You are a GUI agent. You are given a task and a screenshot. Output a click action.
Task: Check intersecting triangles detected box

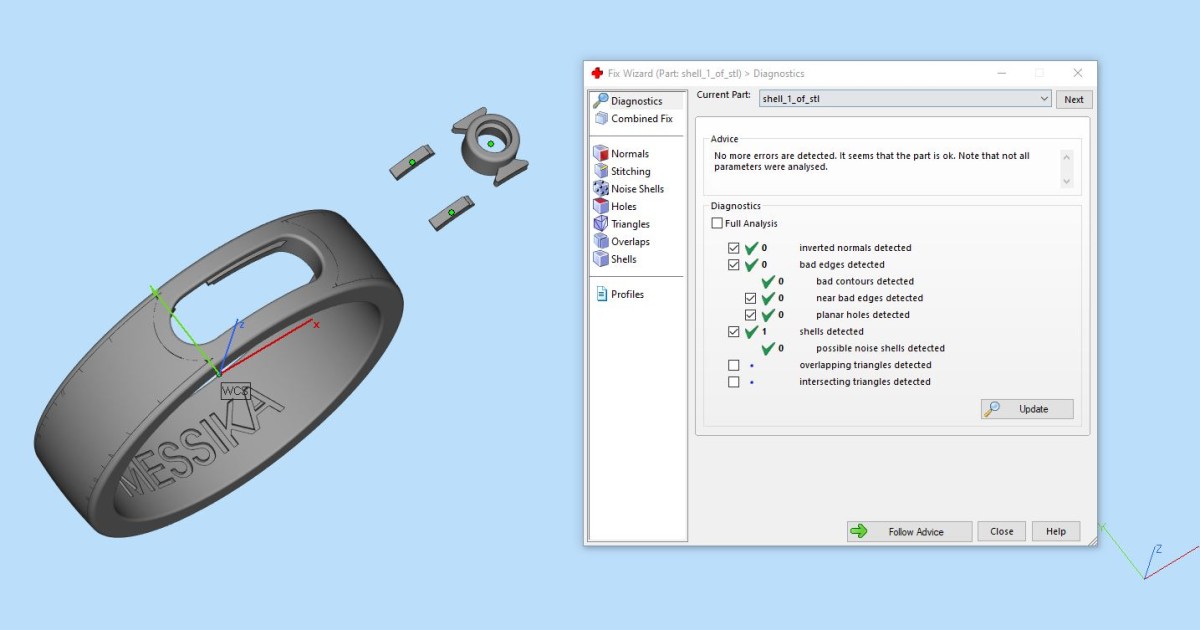pos(734,382)
